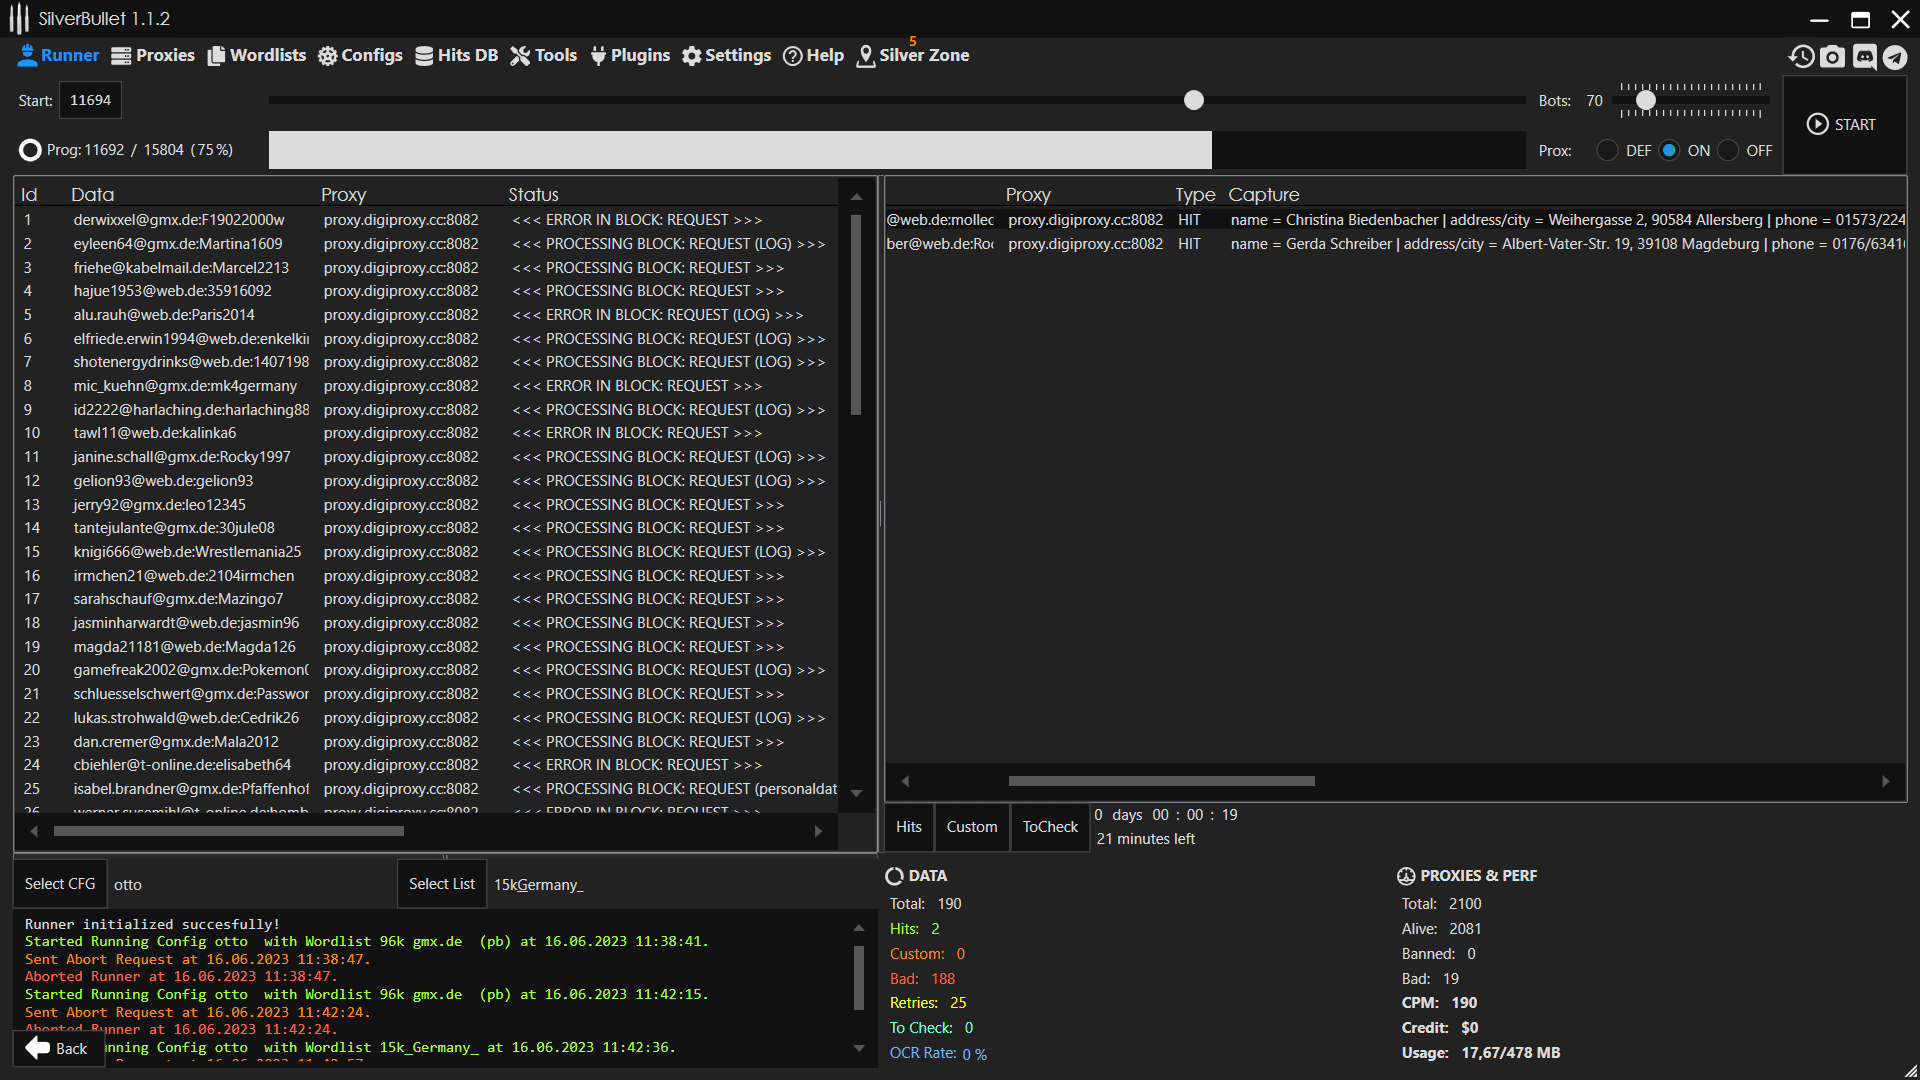Select the ON proxy mode radio

1669,151
